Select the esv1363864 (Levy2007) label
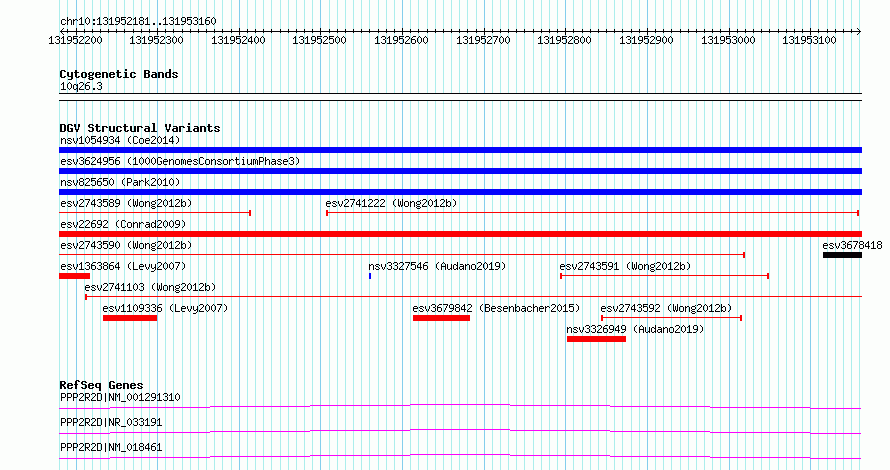Viewport: 890px width, 470px height. pyautogui.click(x=123, y=266)
